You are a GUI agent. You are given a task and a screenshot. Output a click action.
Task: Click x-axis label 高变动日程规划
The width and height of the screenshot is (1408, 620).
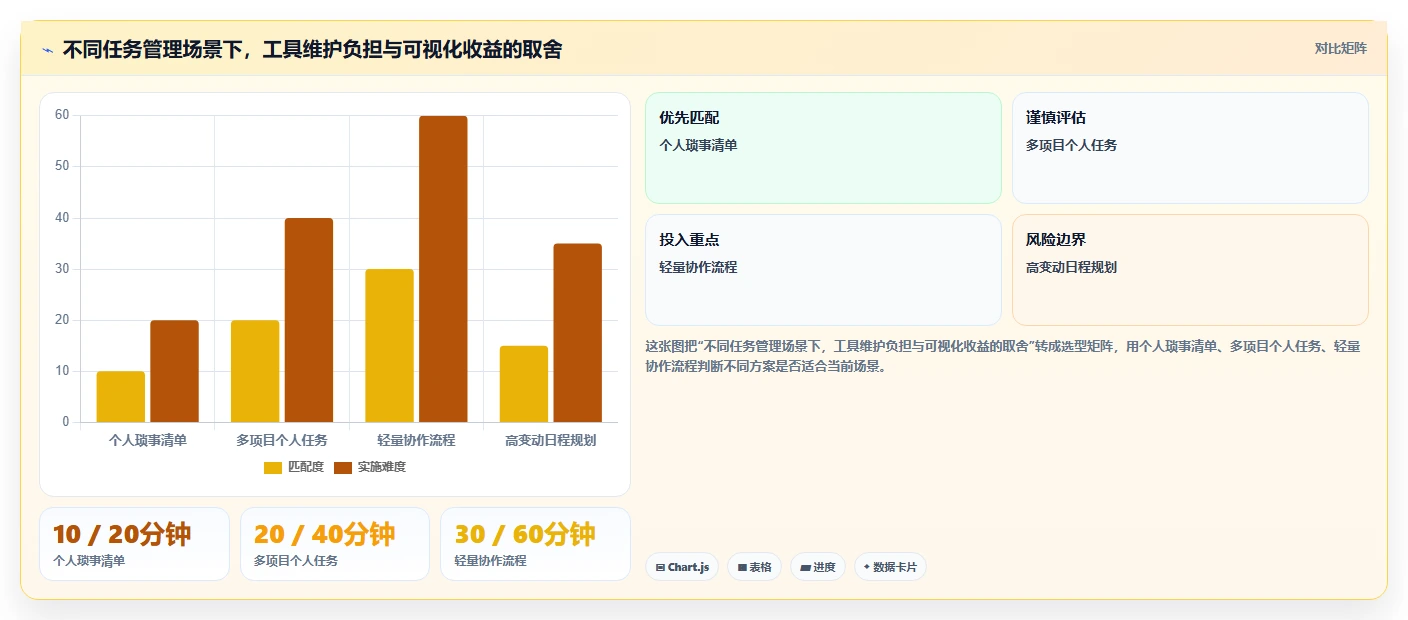(x=551, y=440)
